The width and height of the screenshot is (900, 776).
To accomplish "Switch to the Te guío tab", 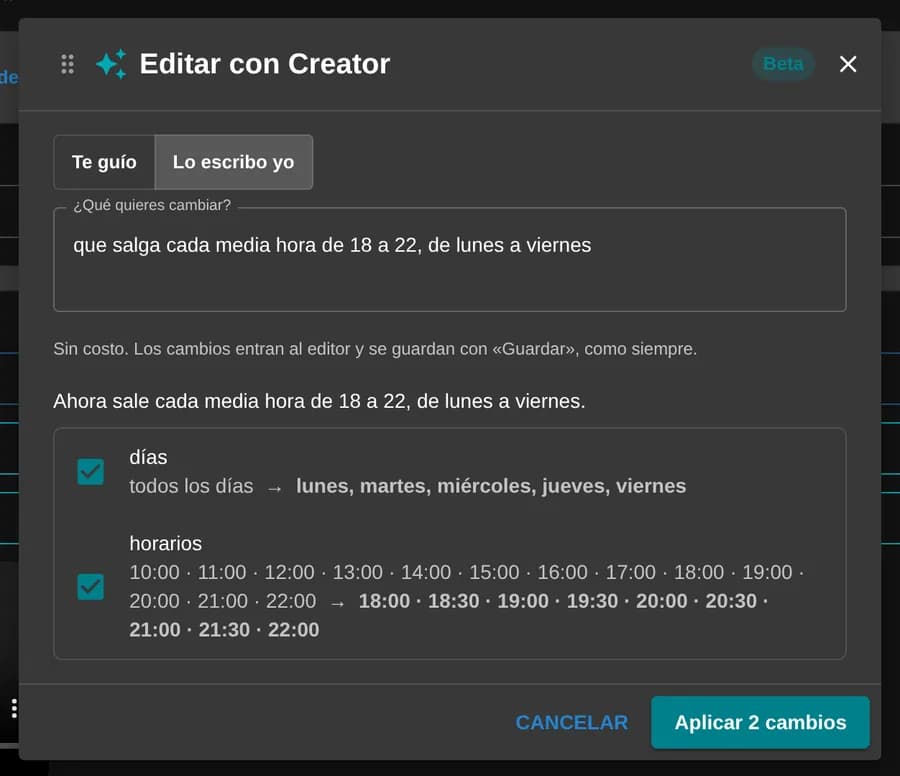I will [104, 162].
